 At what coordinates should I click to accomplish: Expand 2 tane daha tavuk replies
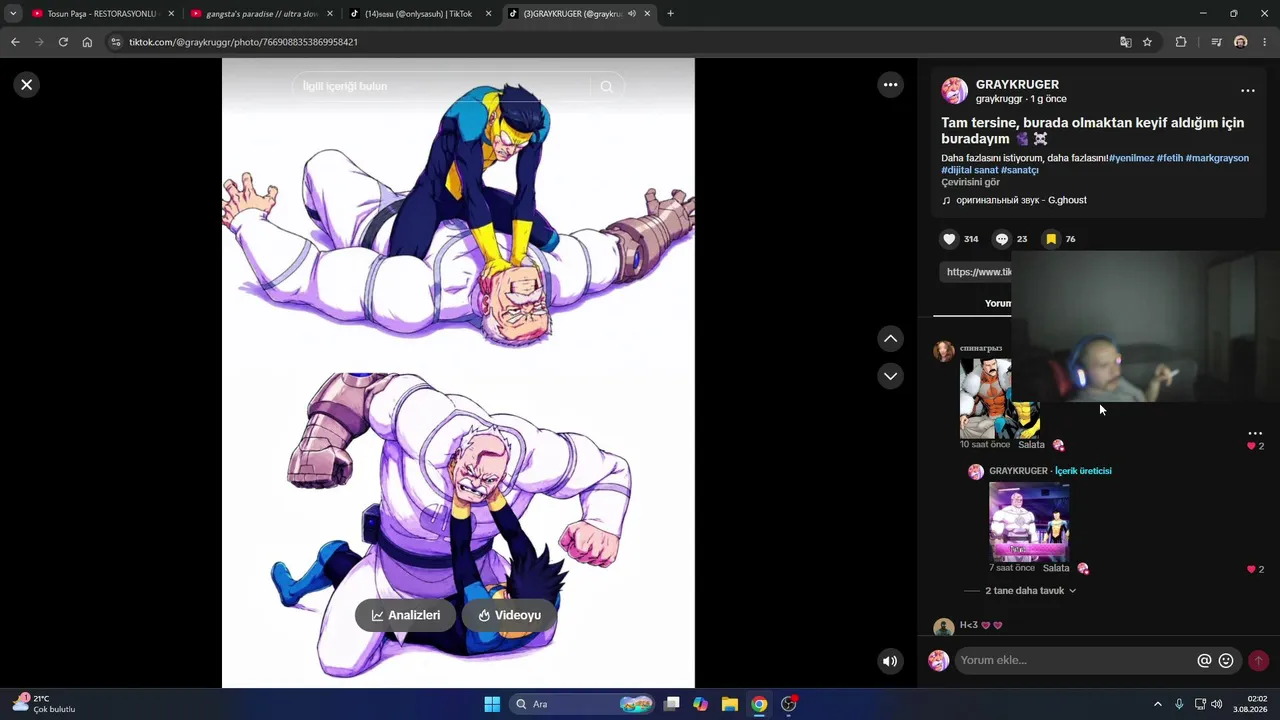click(x=1030, y=591)
